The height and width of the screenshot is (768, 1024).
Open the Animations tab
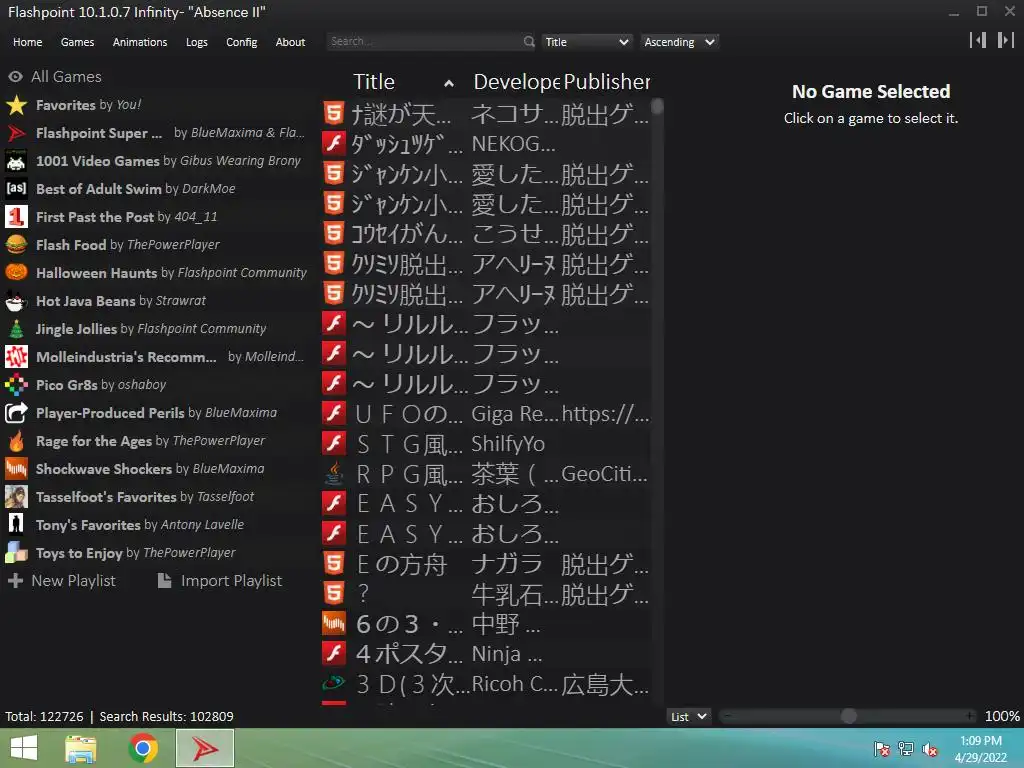coord(140,42)
